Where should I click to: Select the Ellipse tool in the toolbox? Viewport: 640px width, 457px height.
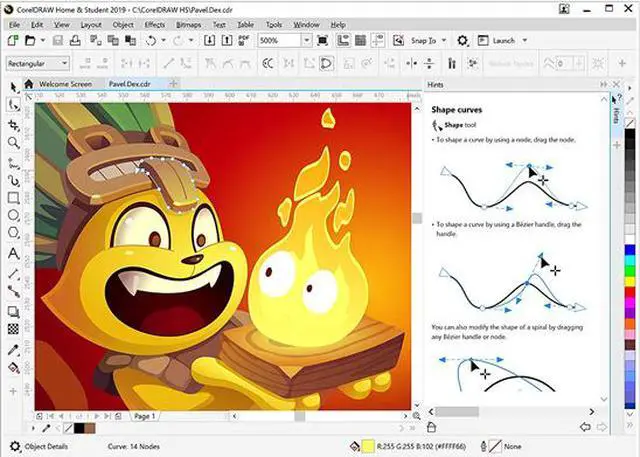[x=13, y=215]
